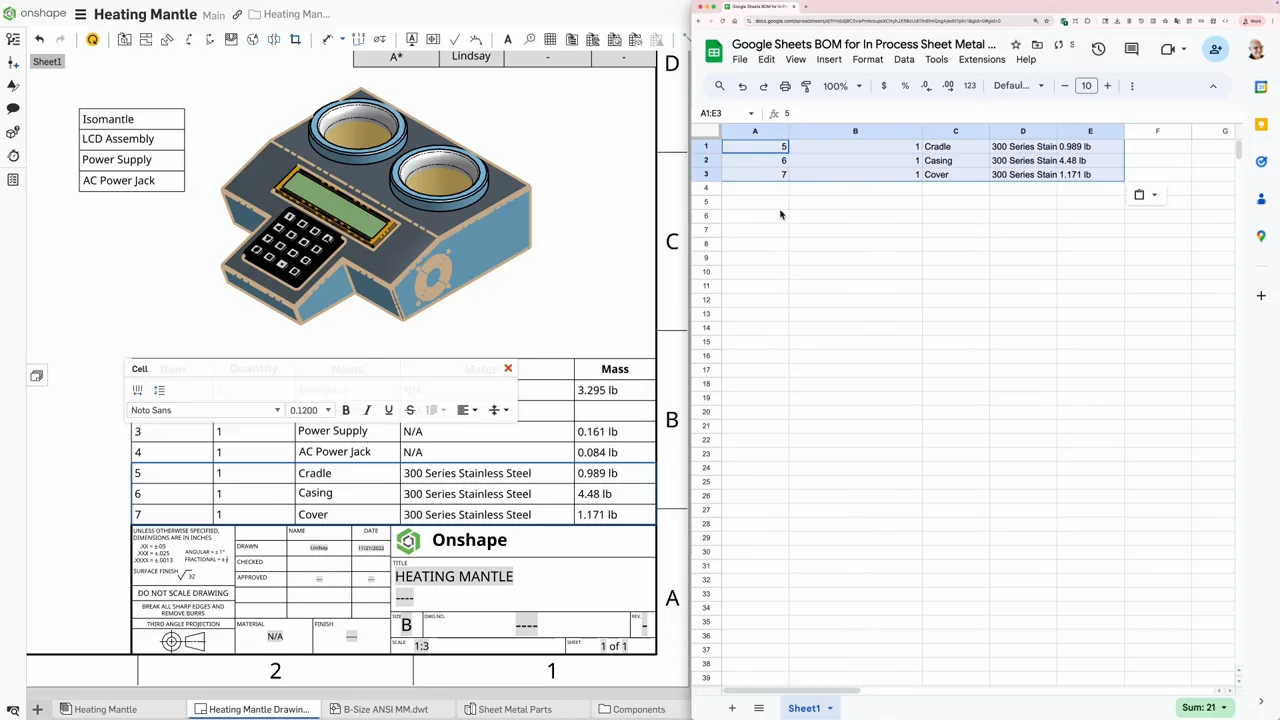Open the comments icon in Sheets header
Viewport: 1280px width, 720px height.
(1132, 49)
